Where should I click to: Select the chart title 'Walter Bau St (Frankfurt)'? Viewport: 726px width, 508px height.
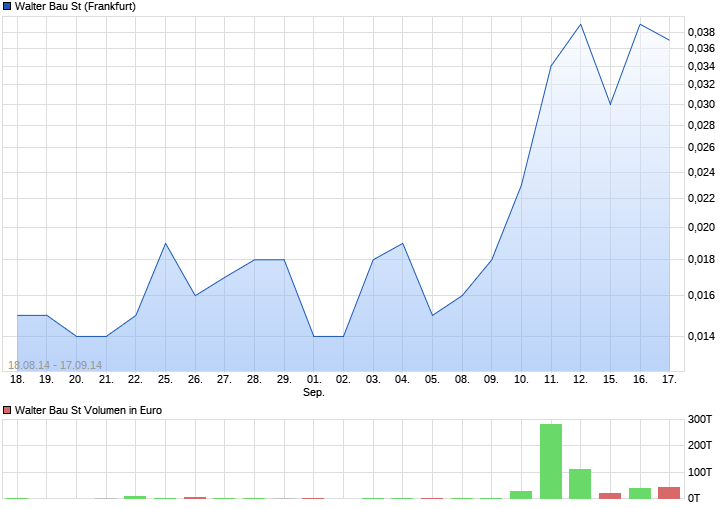[75, 6]
